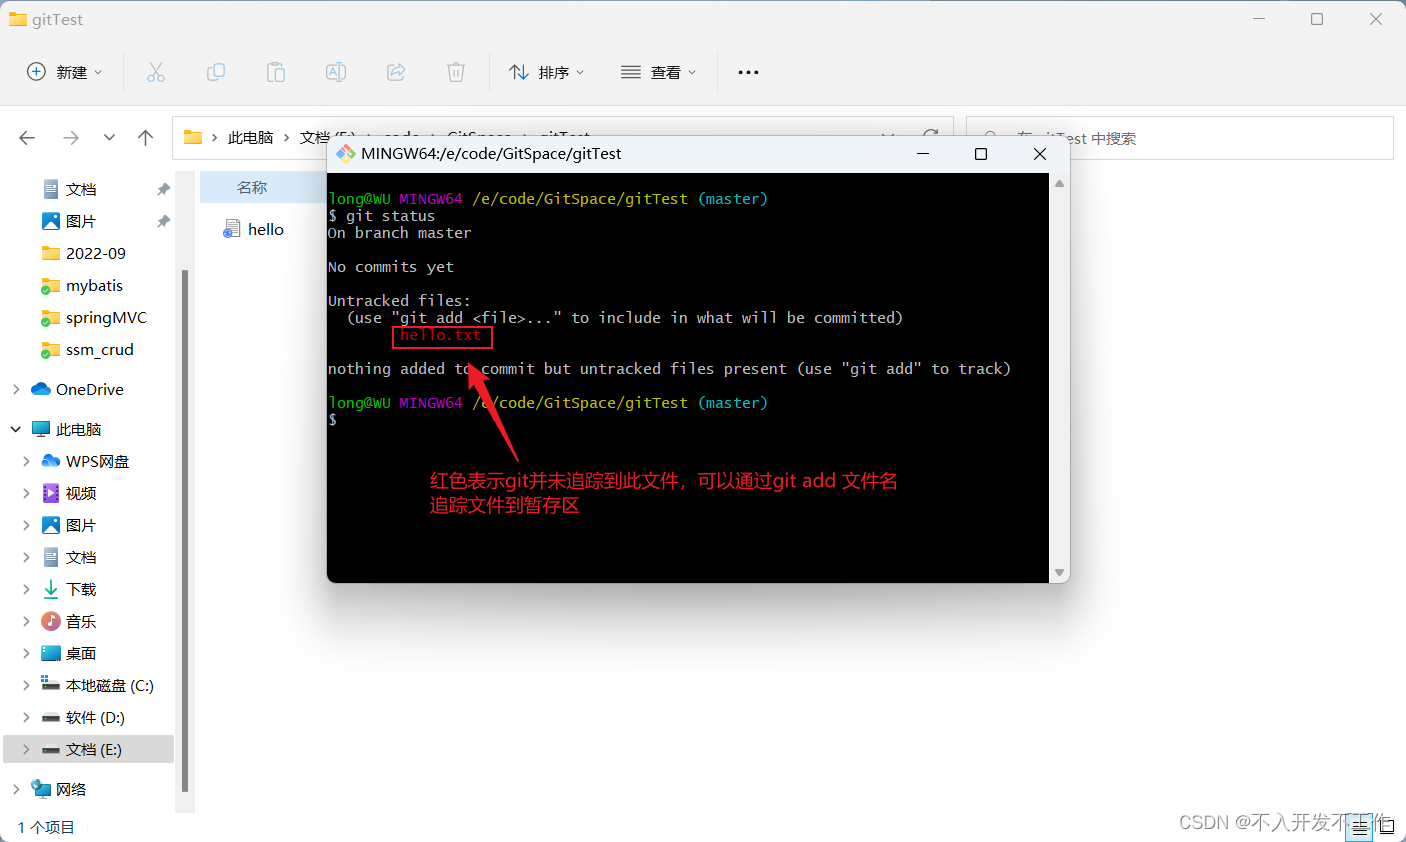Expand the 下载 node
Viewport: 1406px width, 842px height.
26,589
